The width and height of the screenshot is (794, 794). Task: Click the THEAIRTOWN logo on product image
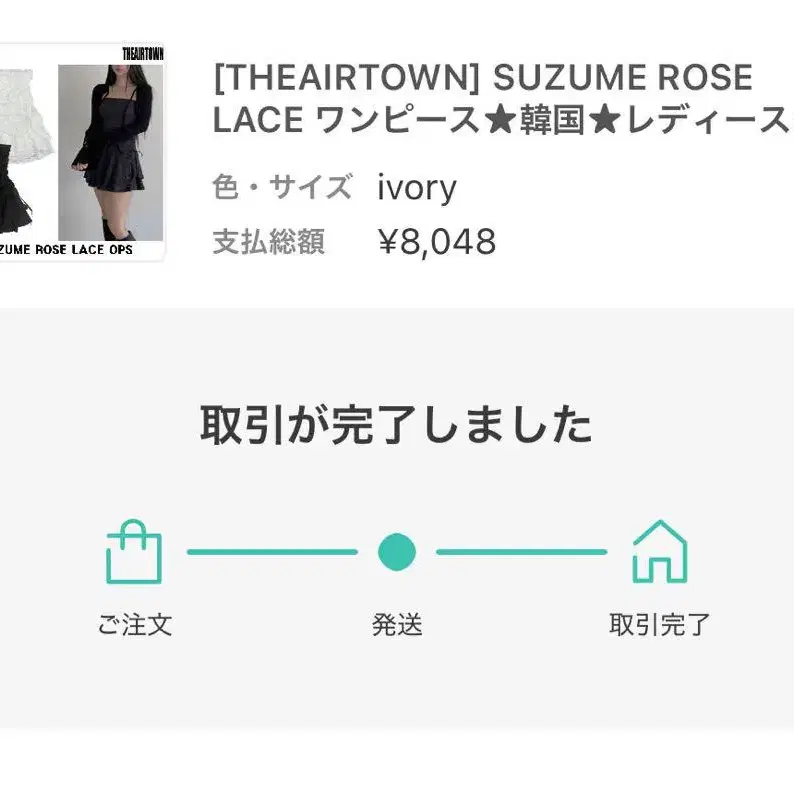pyautogui.click(x=142, y=53)
